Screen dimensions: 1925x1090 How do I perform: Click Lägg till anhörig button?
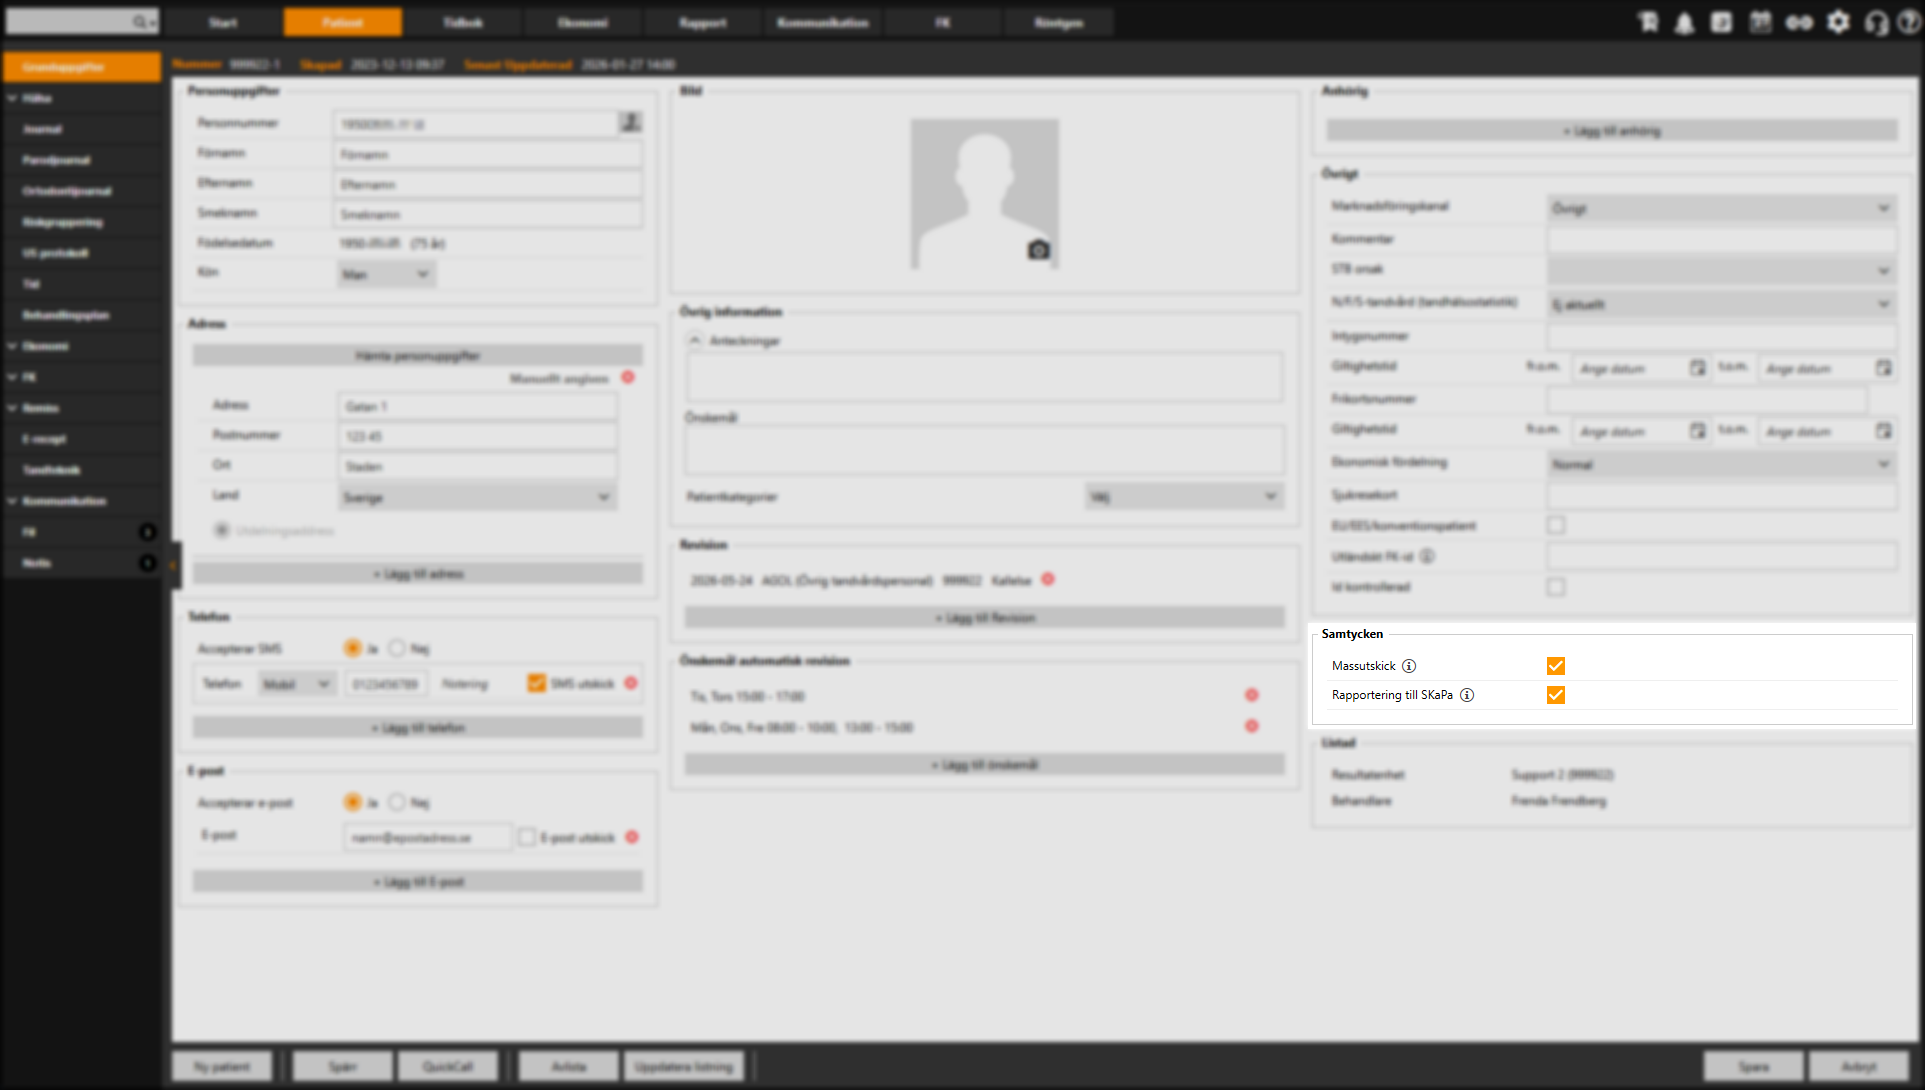click(1611, 131)
